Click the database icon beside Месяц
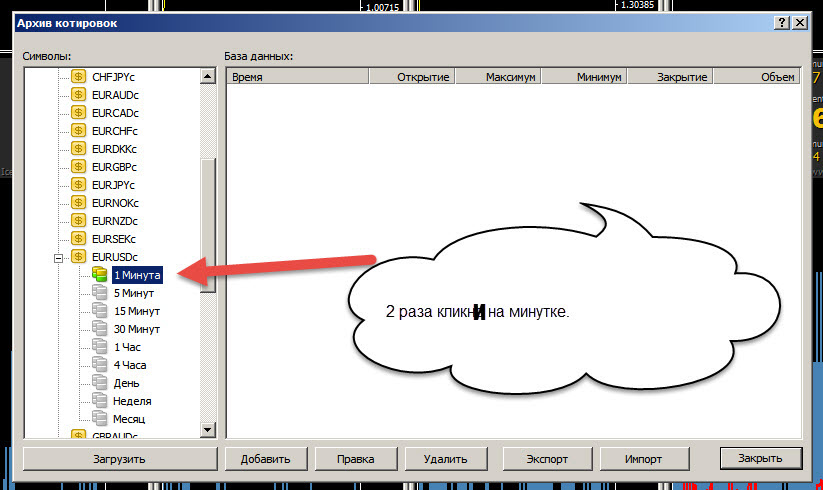The height and width of the screenshot is (490, 823). point(100,419)
